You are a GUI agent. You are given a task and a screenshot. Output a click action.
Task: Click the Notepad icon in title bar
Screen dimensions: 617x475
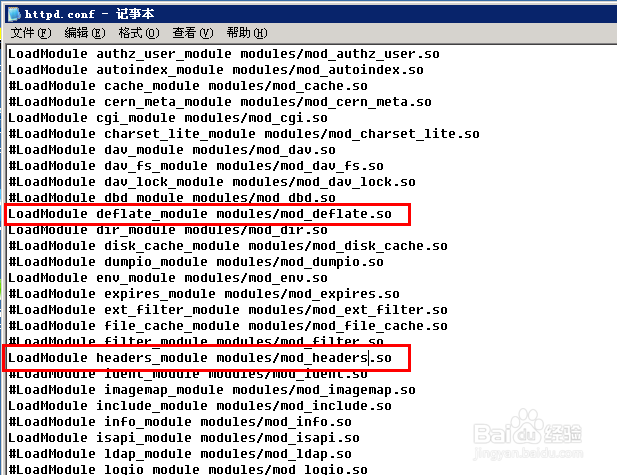[14, 14]
